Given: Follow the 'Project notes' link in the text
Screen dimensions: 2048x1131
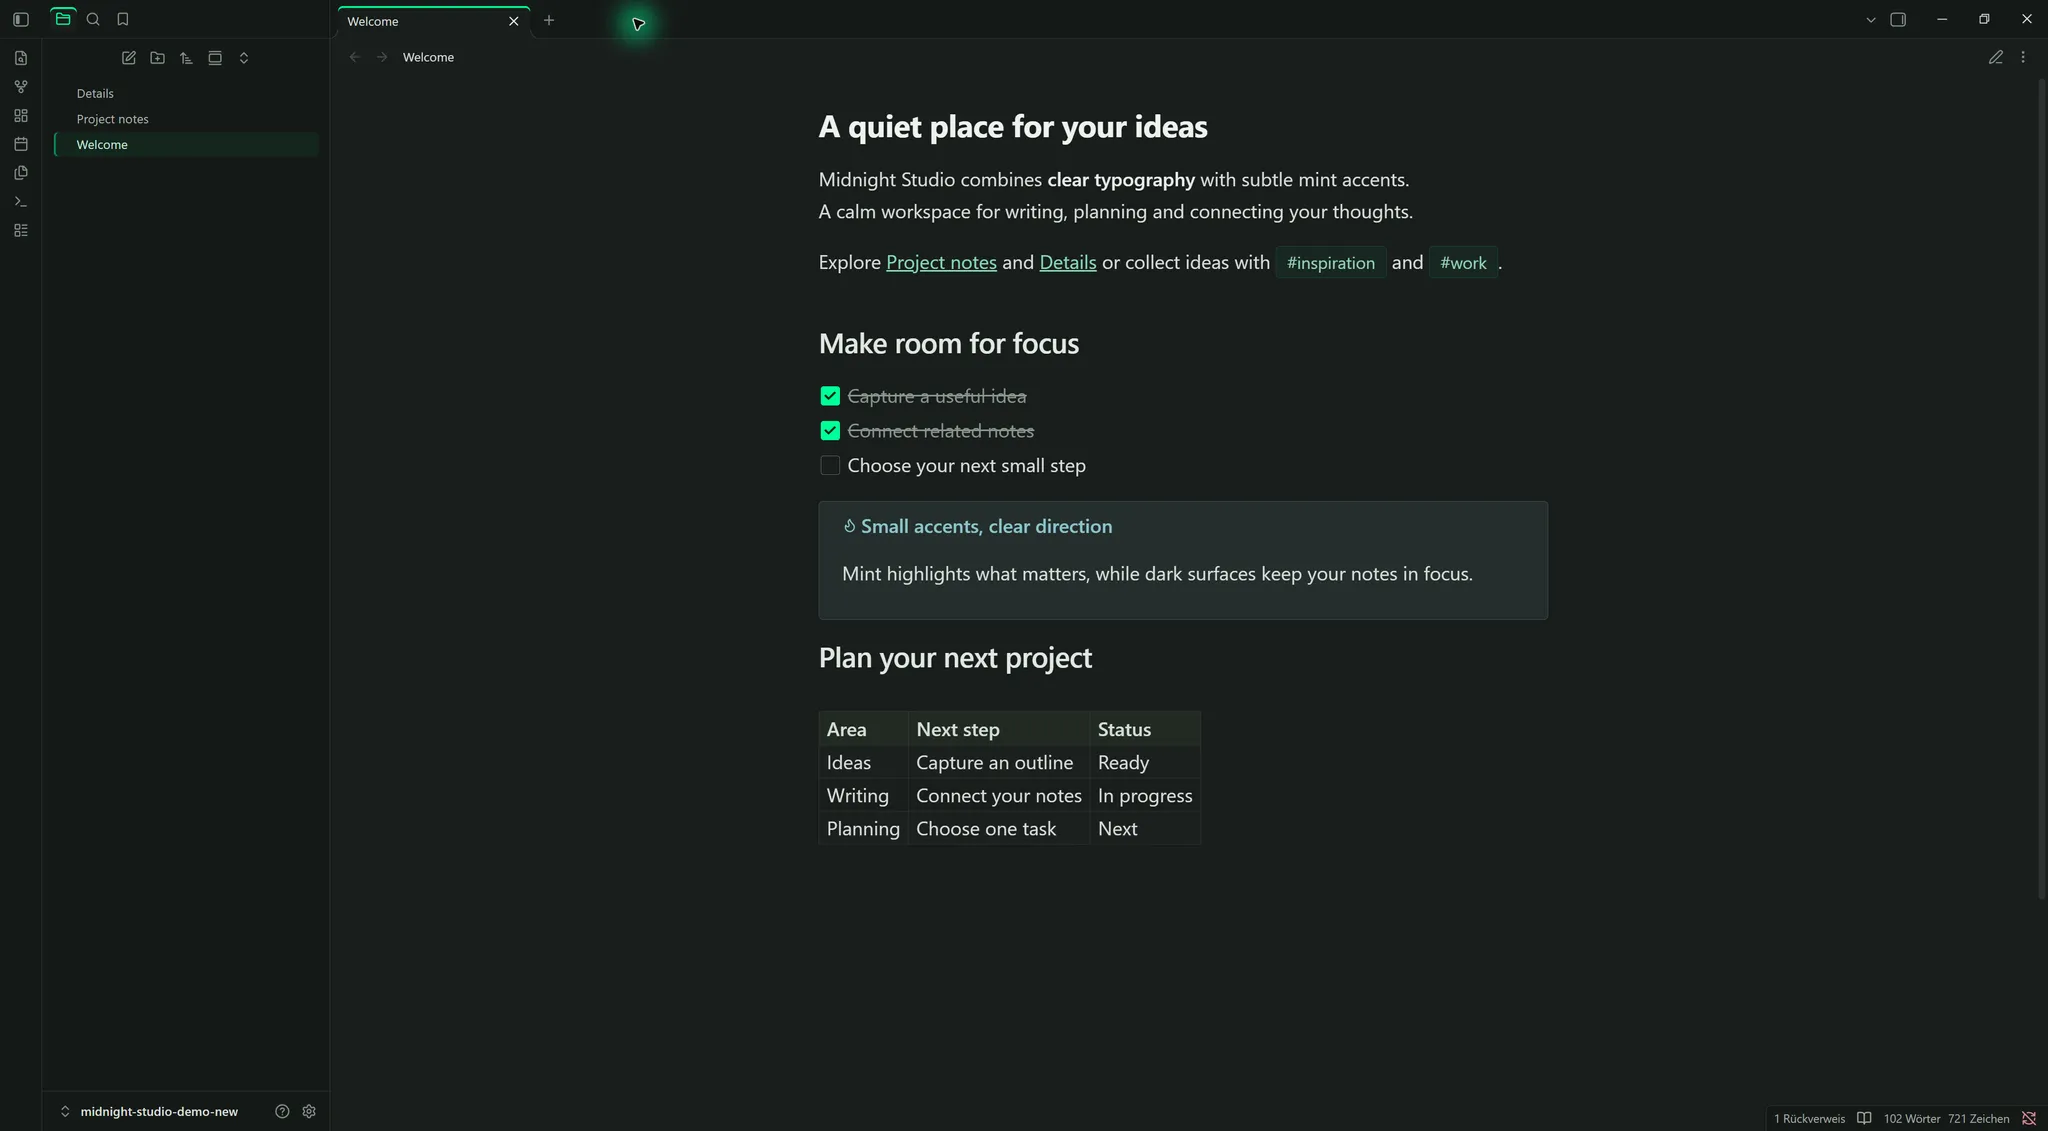Looking at the screenshot, I should click(x=941, y=262).
